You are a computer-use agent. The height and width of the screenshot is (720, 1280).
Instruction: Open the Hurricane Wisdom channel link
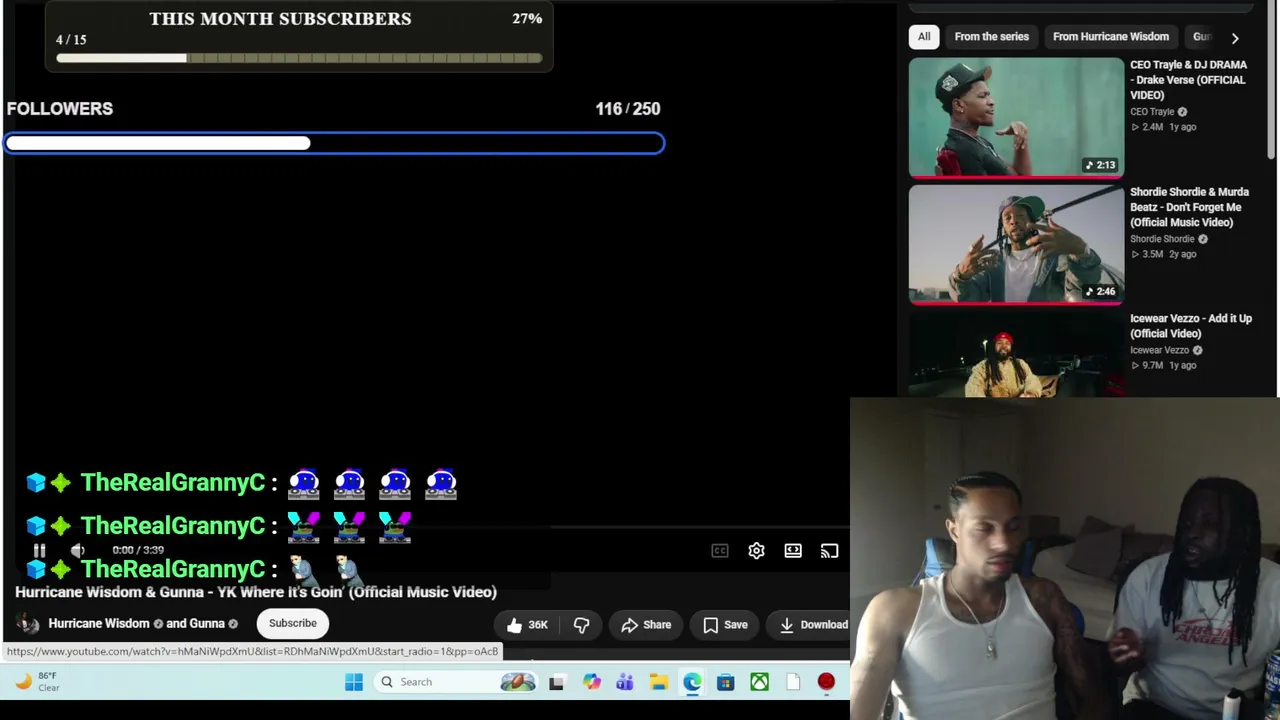coord(99,624)
